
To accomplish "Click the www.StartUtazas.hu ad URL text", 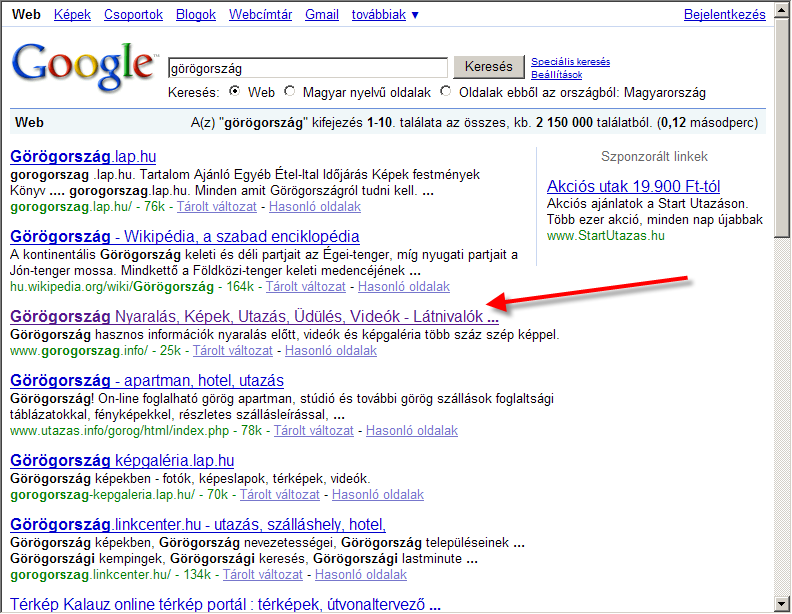I will (x=606, y=236).
